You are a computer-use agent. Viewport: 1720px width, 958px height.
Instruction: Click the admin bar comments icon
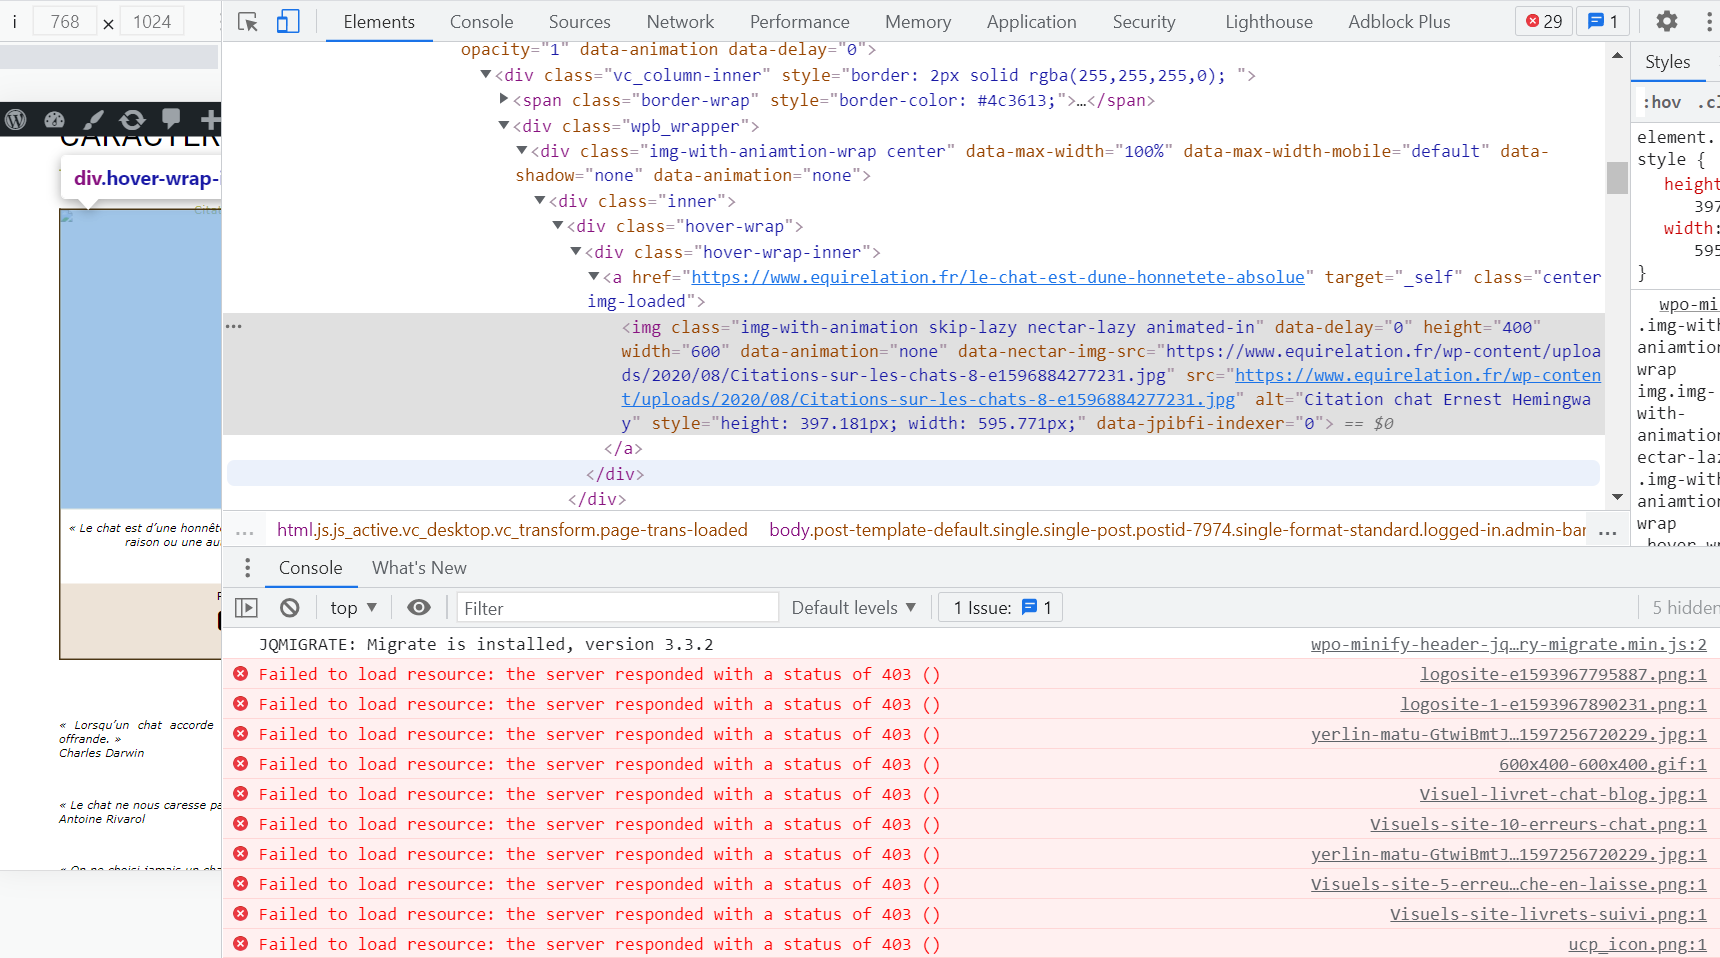171,119
